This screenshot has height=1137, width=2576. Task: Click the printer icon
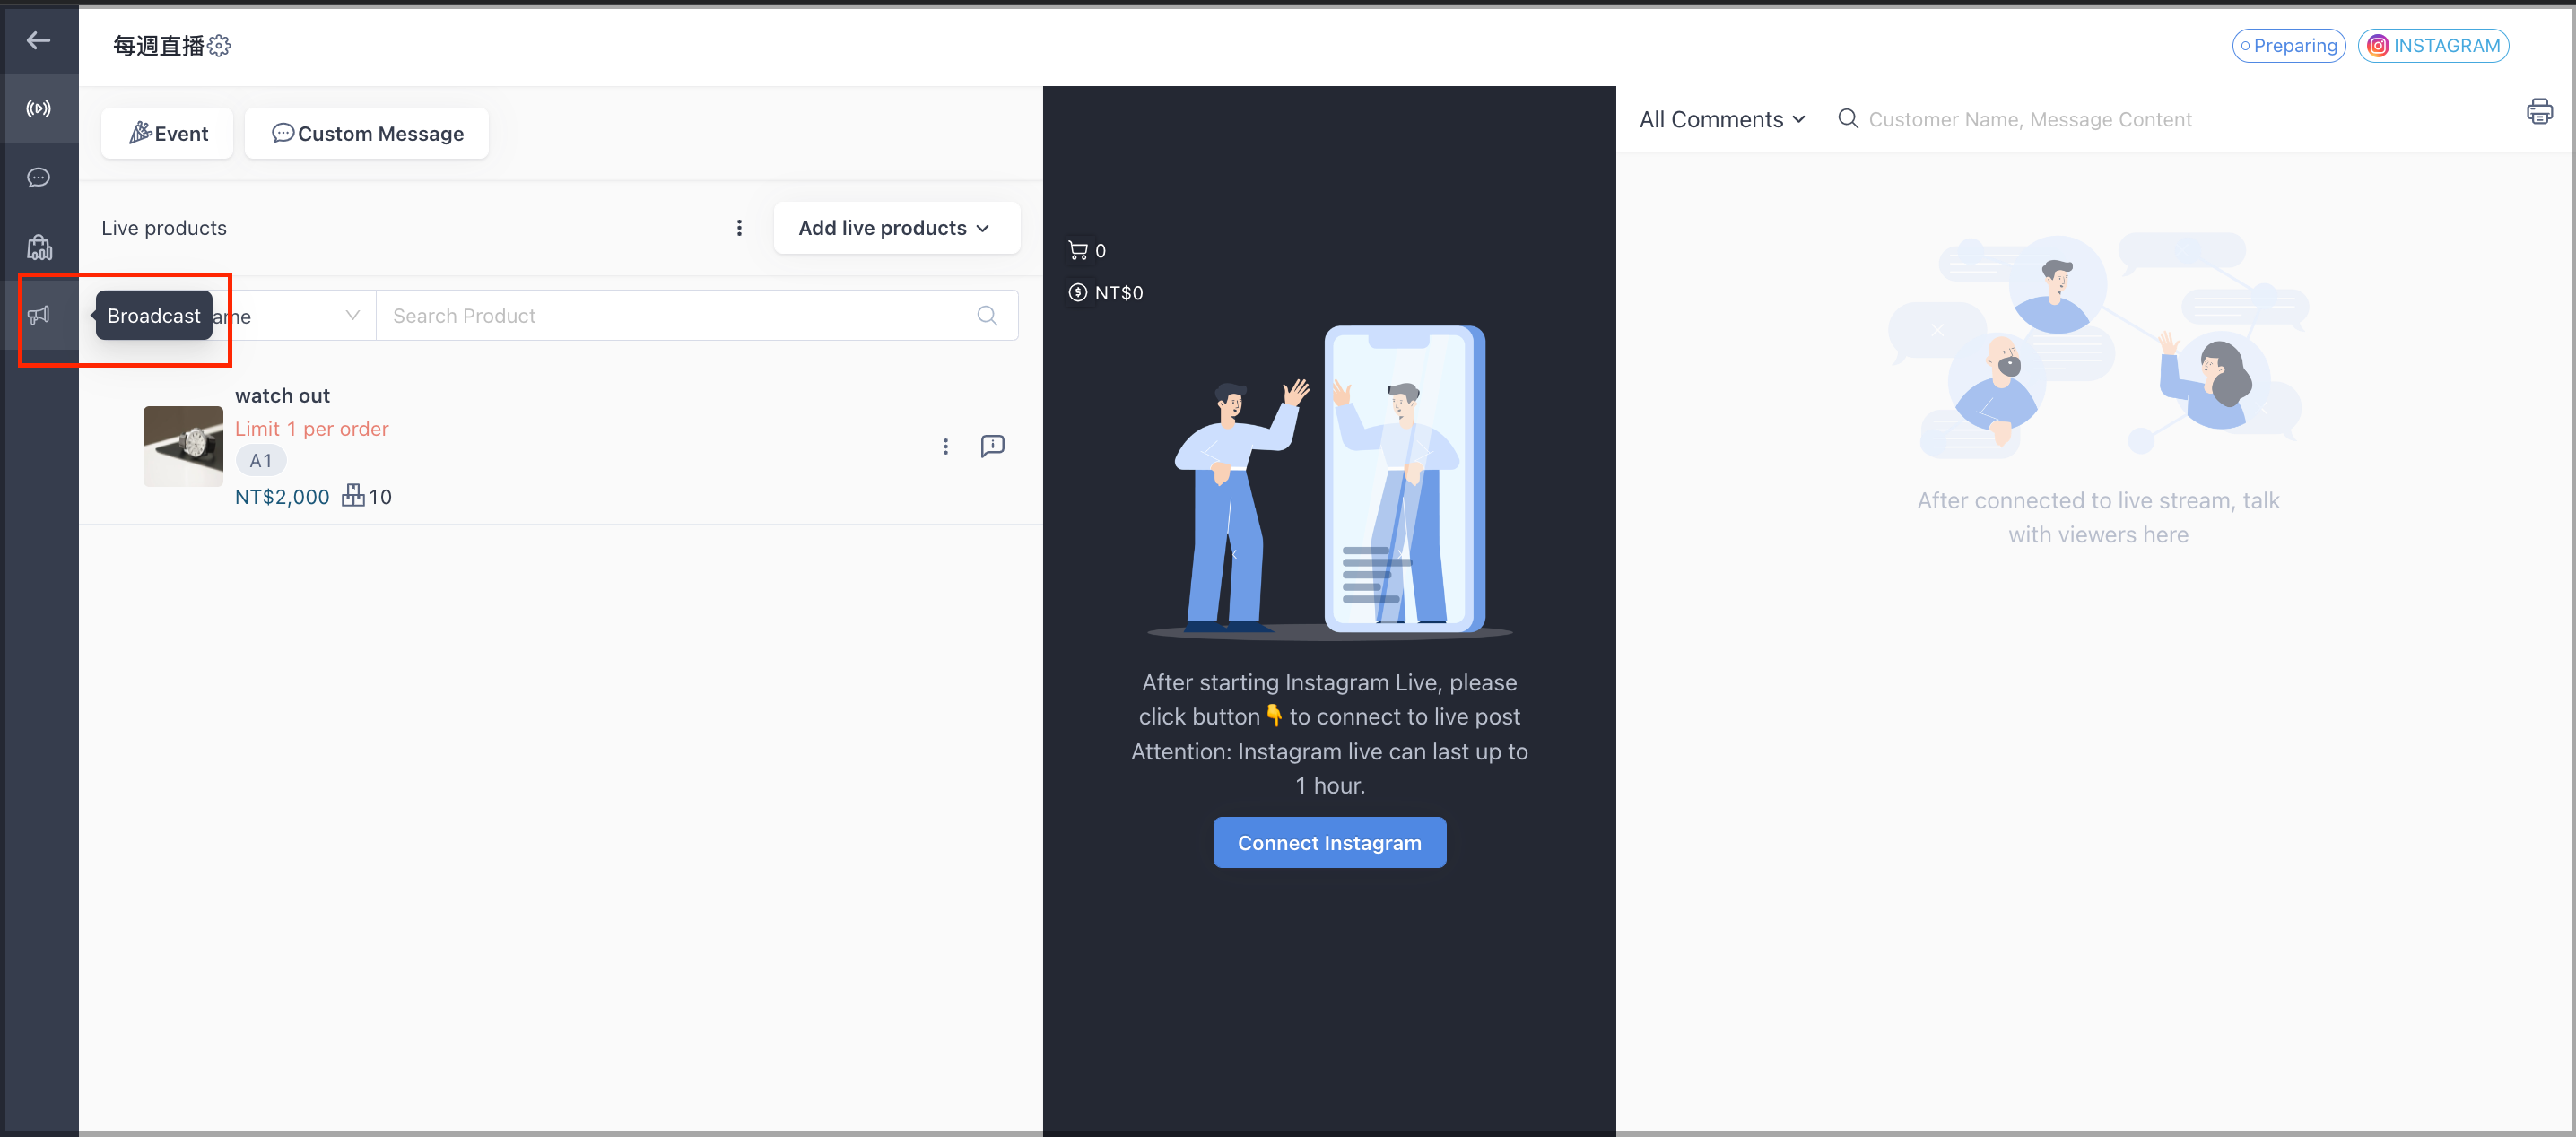2539,111
